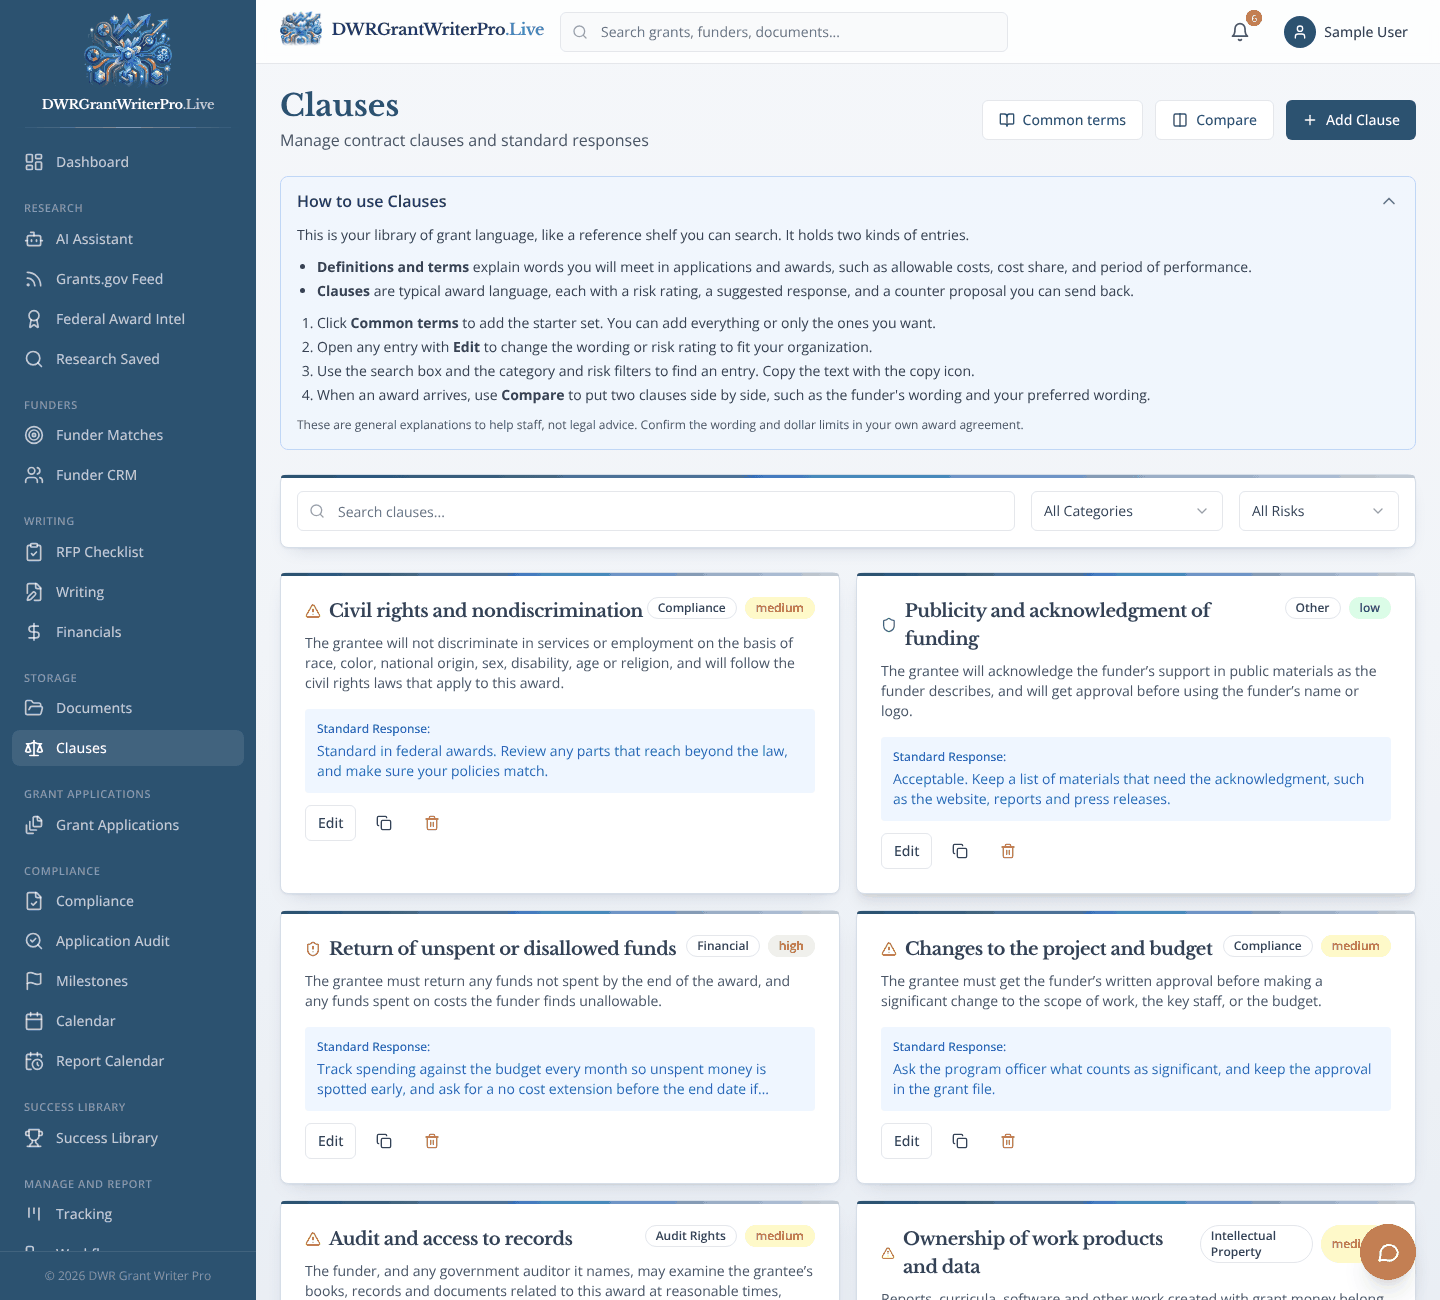Image resolution: width=1440 pixels, height=1300 pixels.
Task: Open the Report Calendar page
Action: coord(128,1061)
